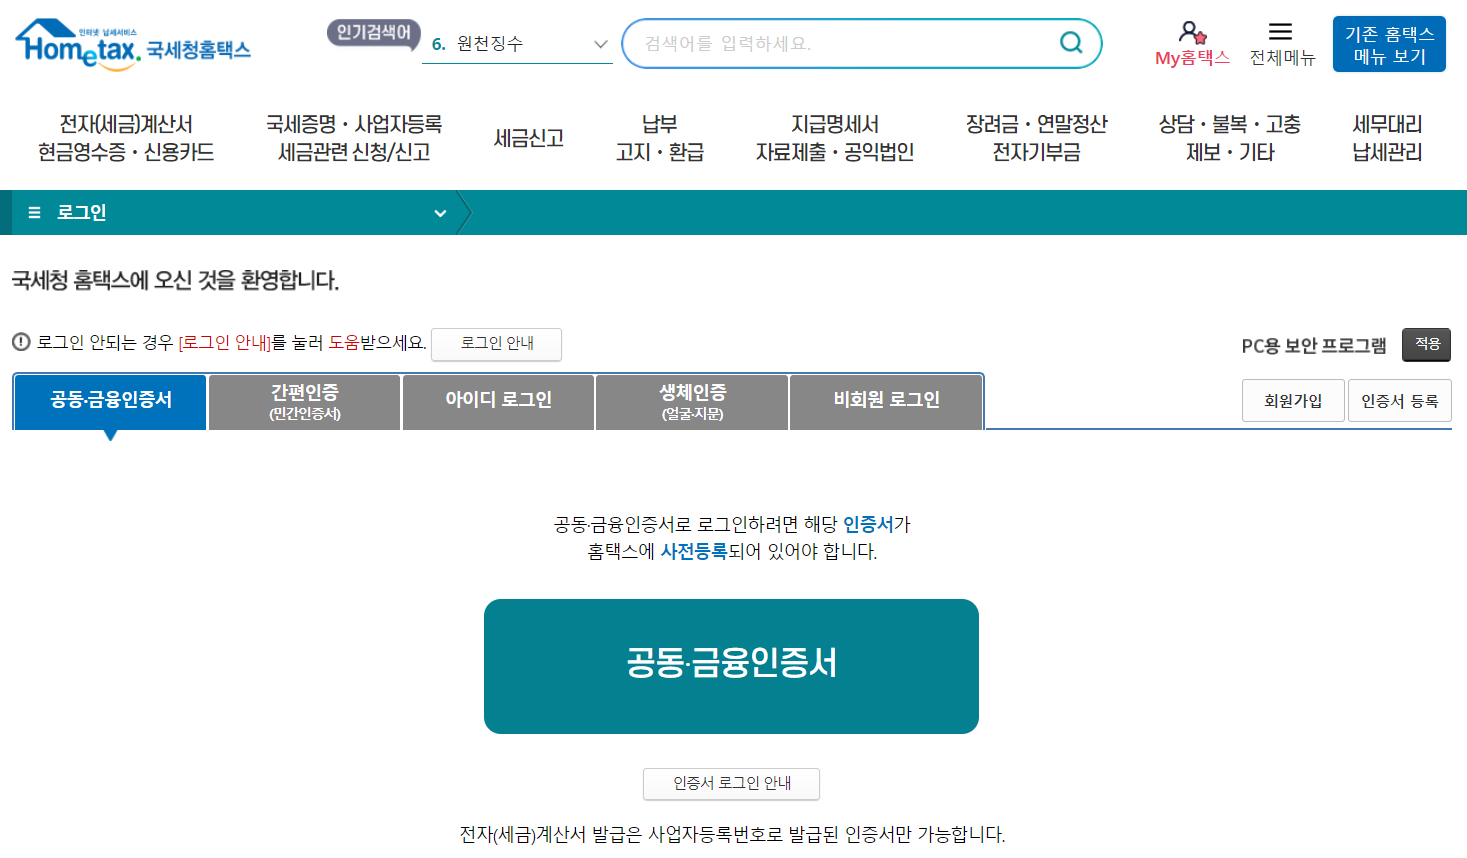
Task: Click the blue 인증서 text in instructions
Action: coord(867,524)
